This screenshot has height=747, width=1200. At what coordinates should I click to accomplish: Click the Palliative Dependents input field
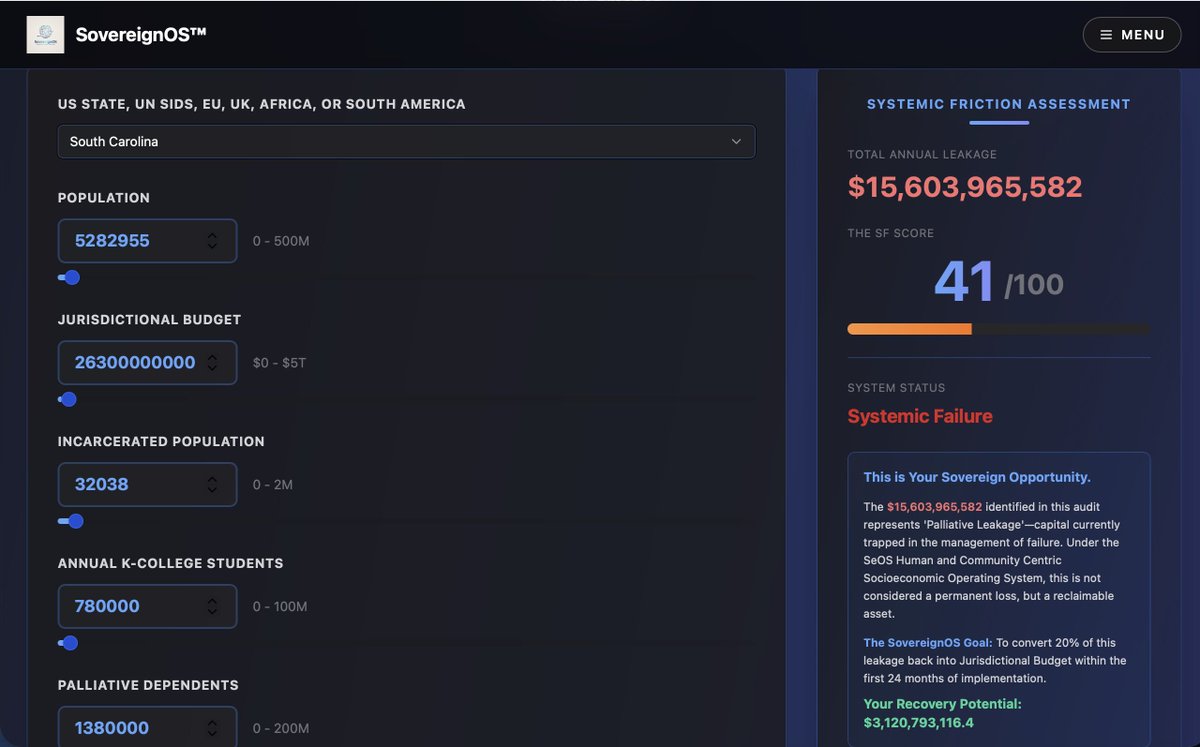pos(147,727)
